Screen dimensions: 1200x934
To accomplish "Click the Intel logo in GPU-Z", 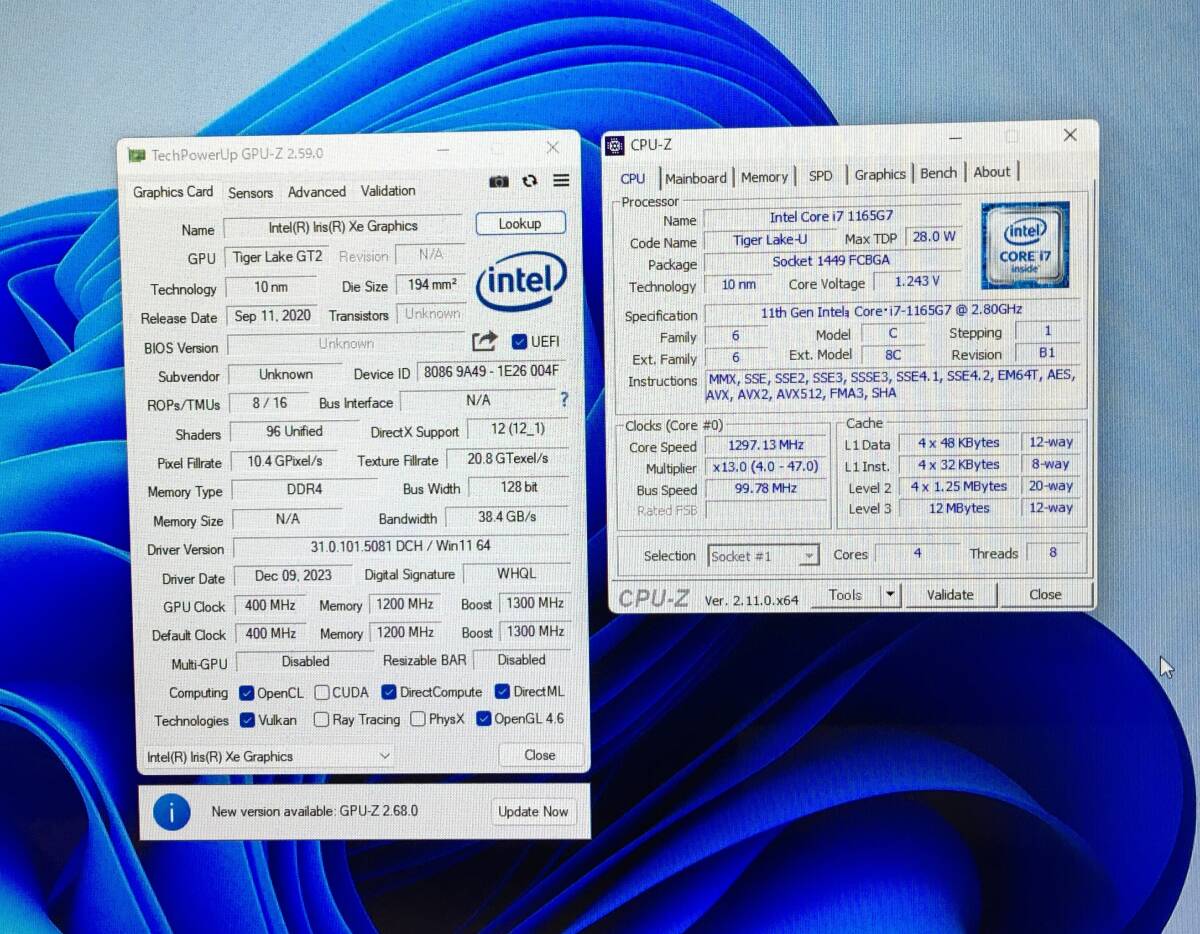I will point(521,281).
